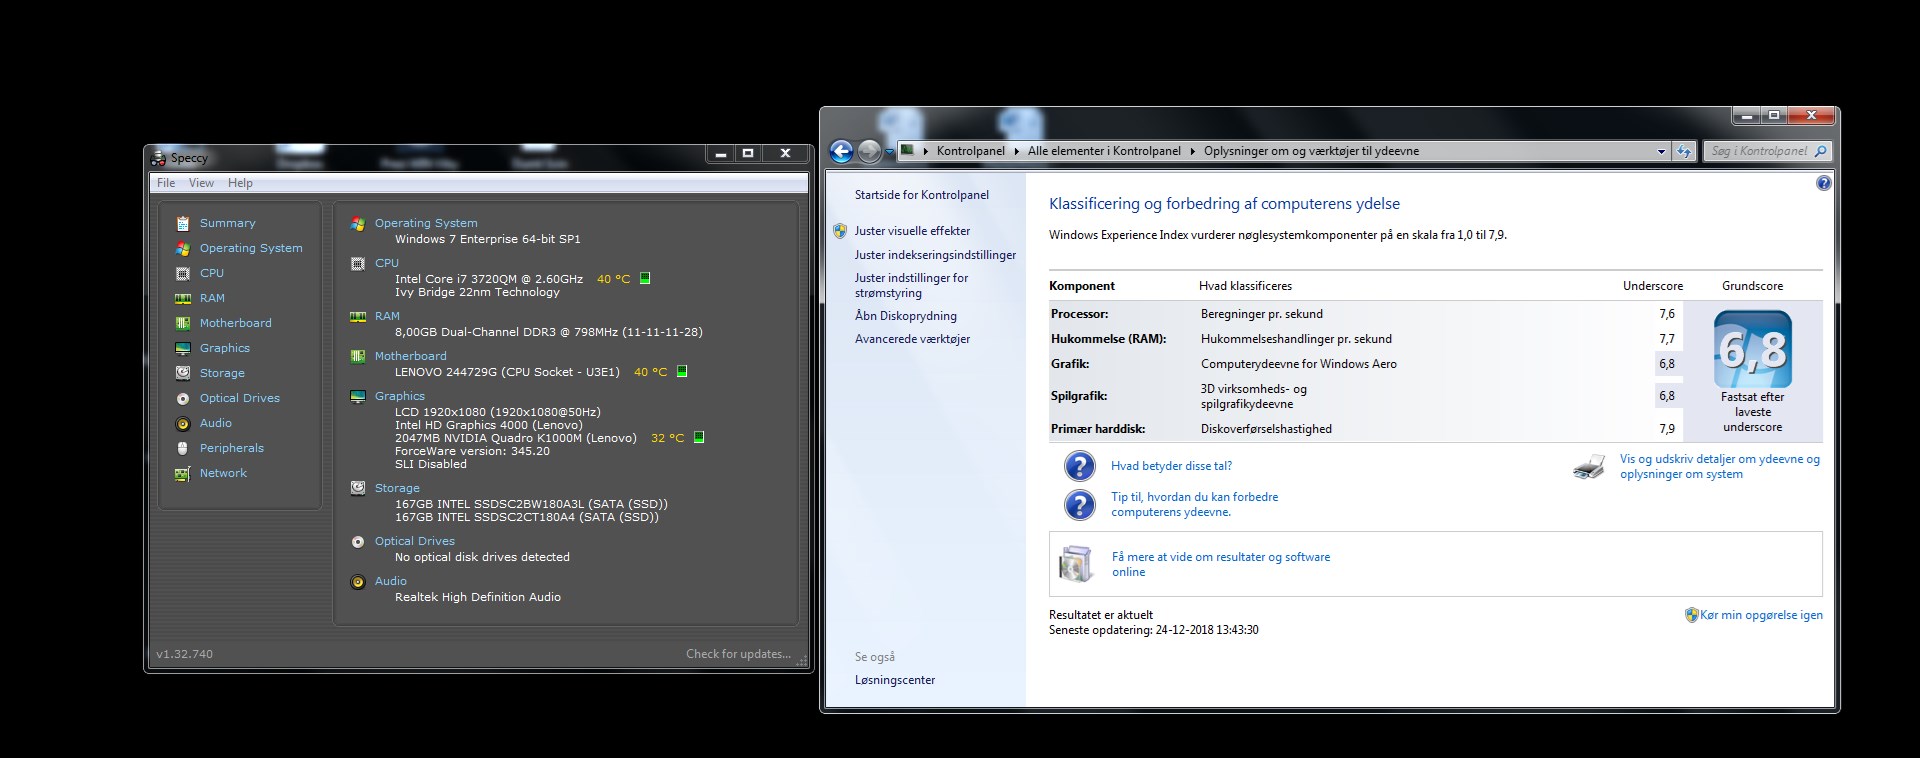Click the 6,8 Grundscore badge

tap(1752, 350)
